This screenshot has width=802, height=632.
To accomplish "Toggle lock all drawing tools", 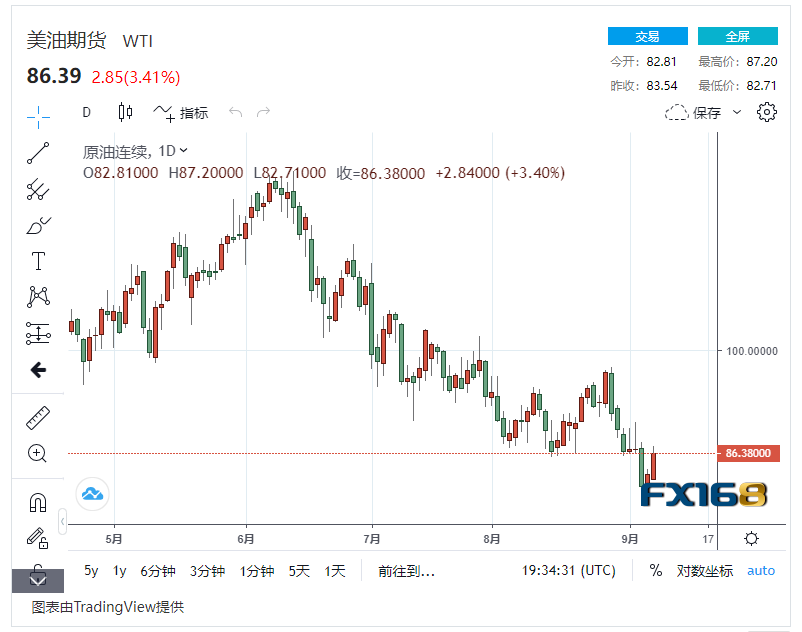I will coord(38,538).
